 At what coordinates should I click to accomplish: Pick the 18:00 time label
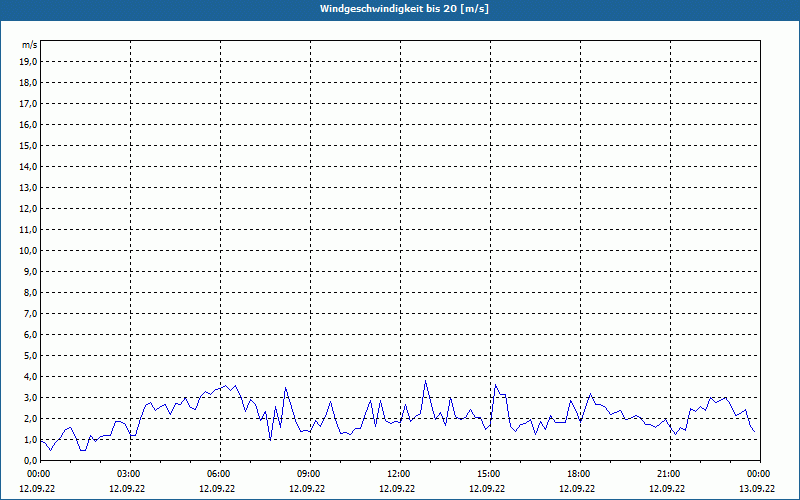tap(580, 474)
